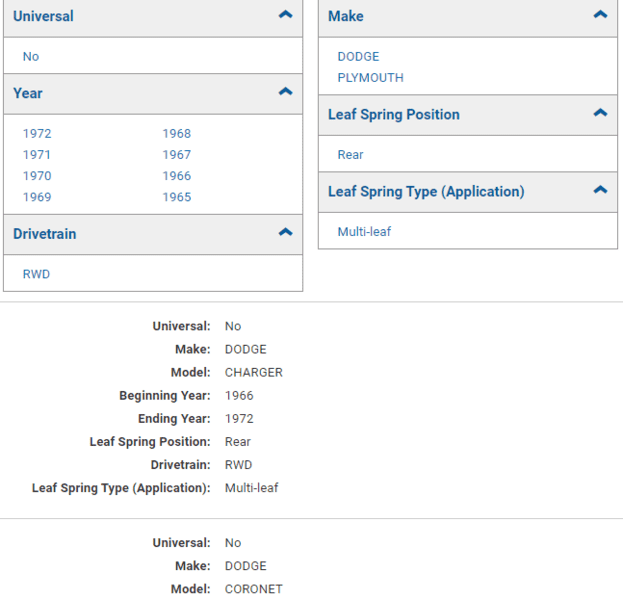Collapse the Make filter section
The height and width of the screenshot is (600, 623).
coord(600,15)
